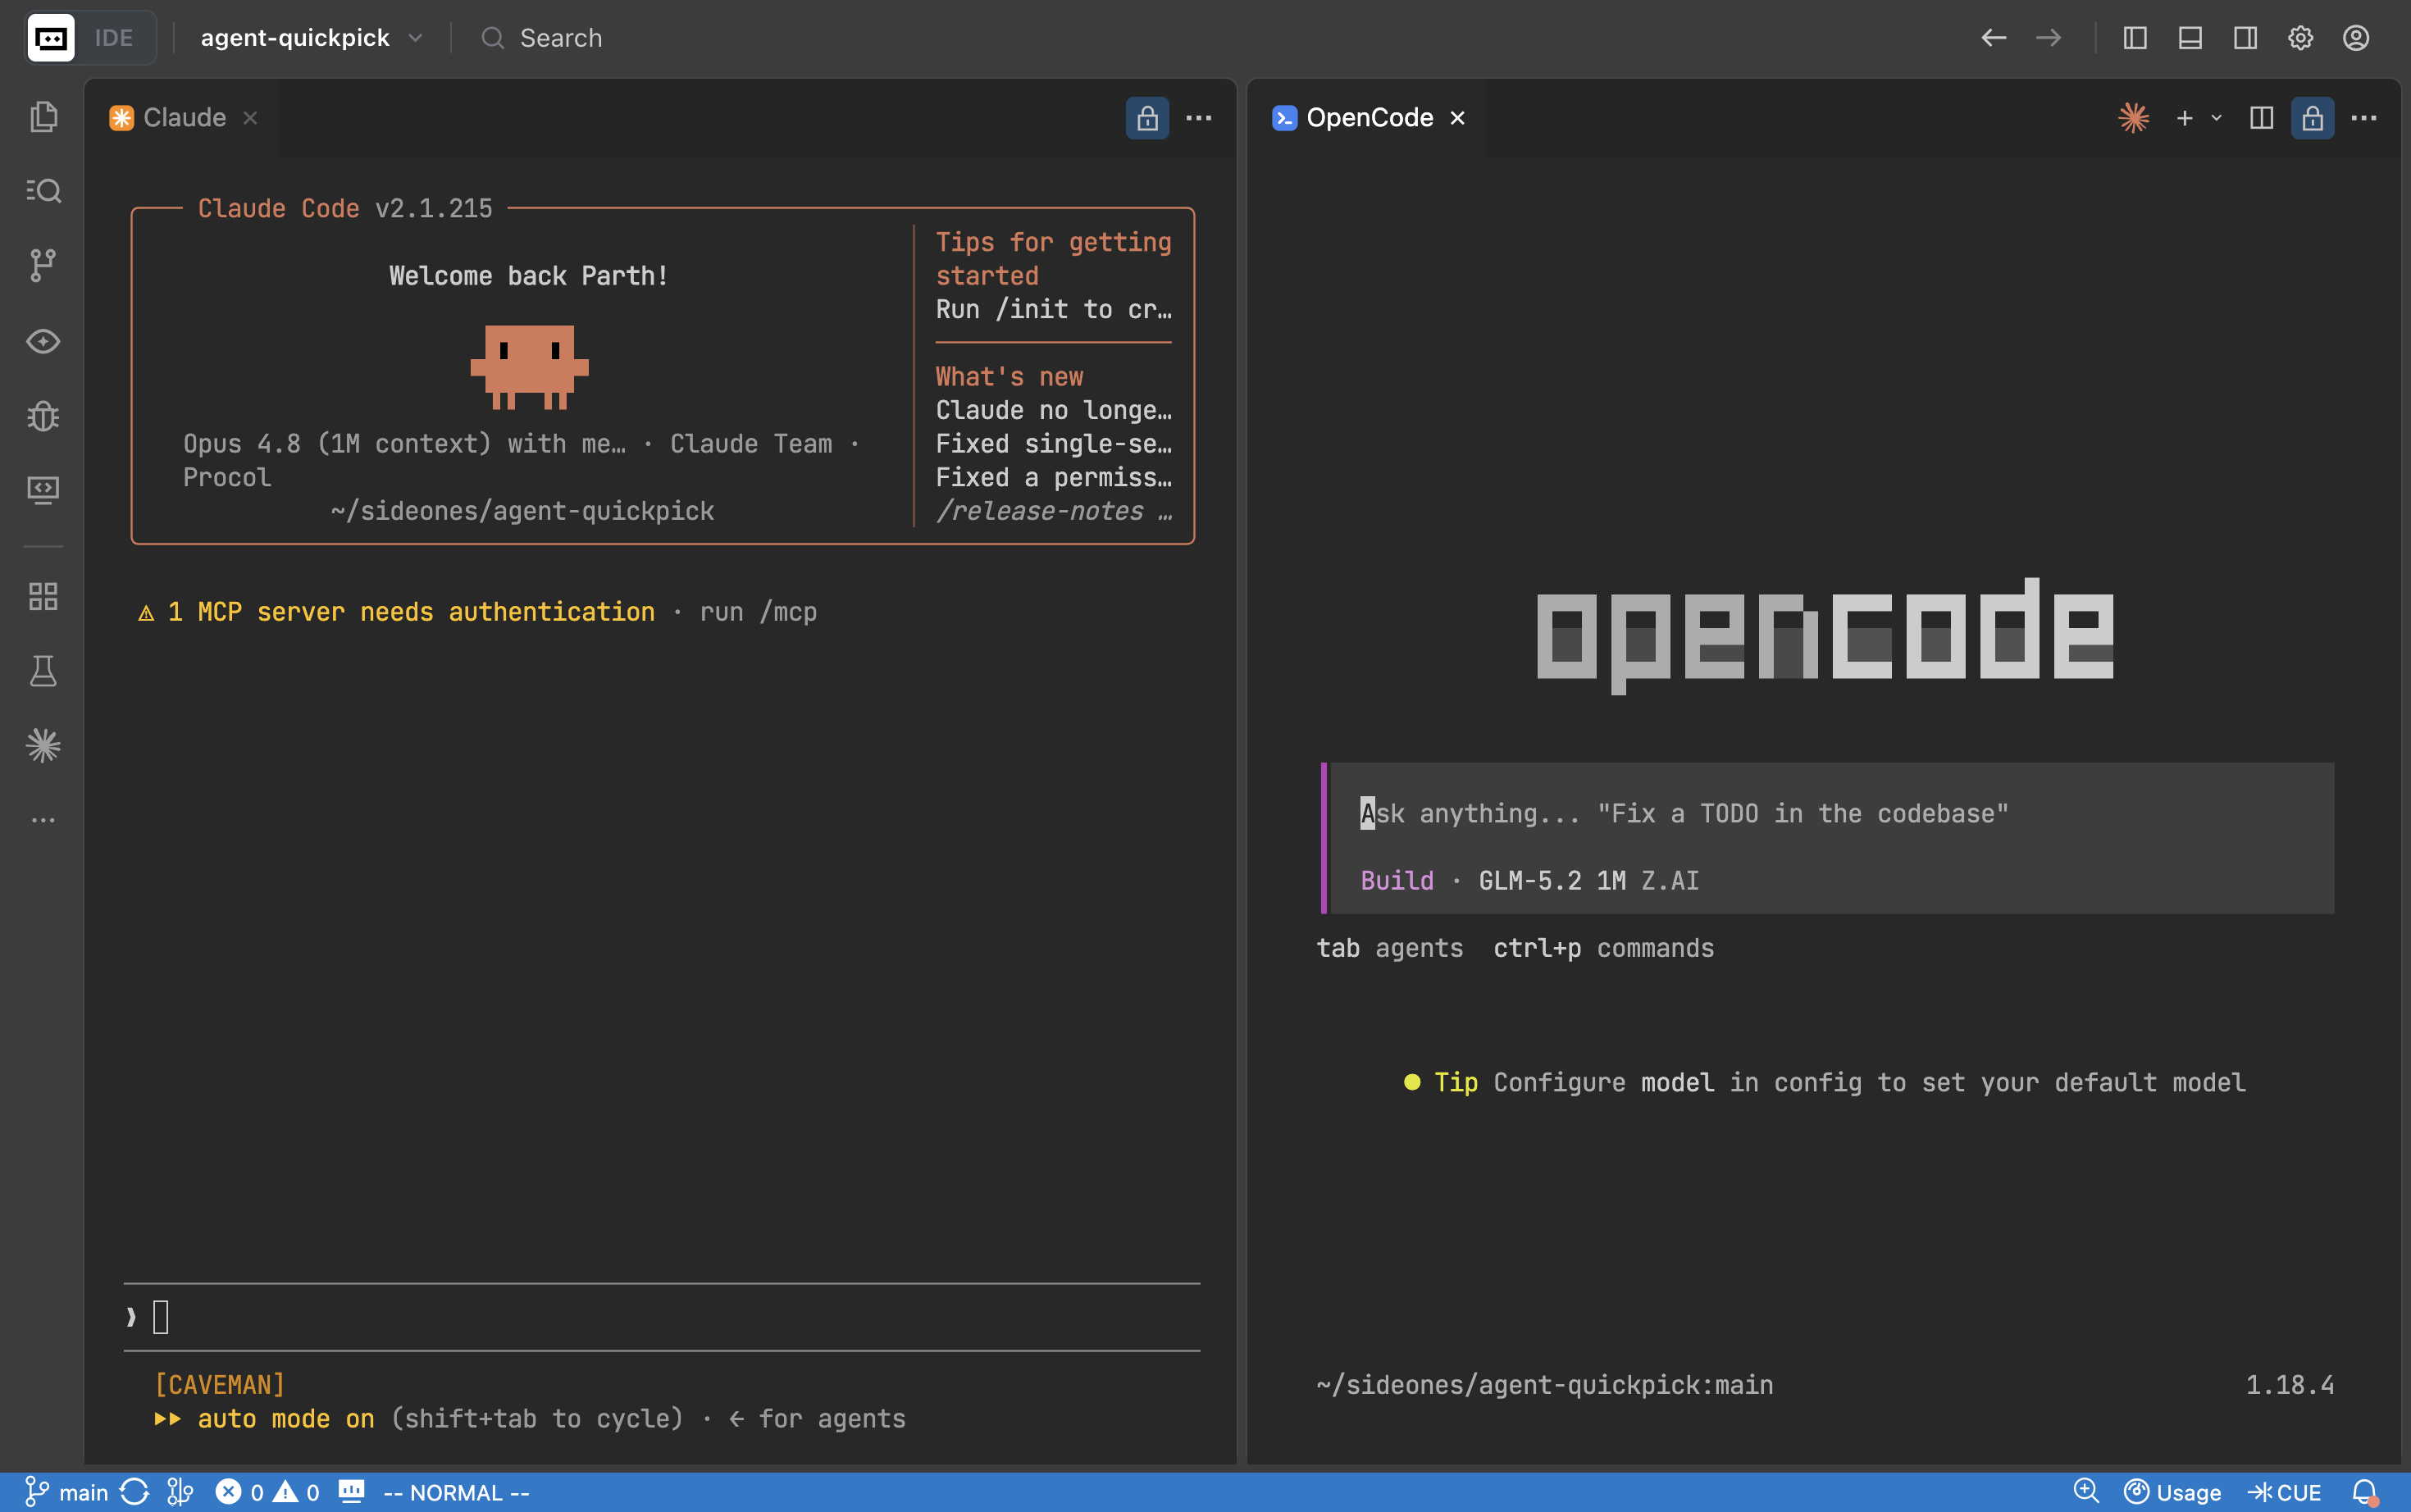Click the ctrl+p commands hint

point(1603,948)
